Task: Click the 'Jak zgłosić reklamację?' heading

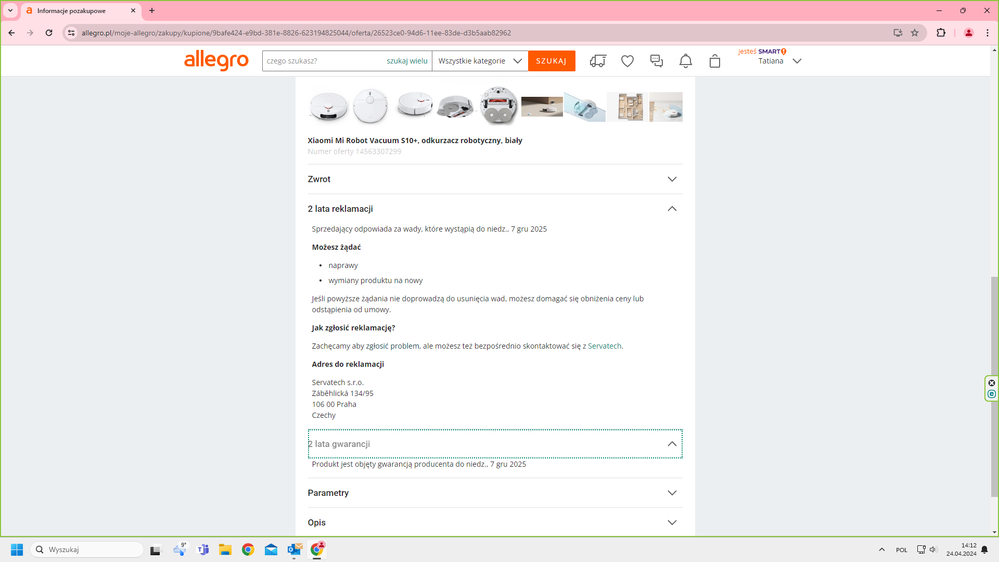Action: click(x=354, y=328)
